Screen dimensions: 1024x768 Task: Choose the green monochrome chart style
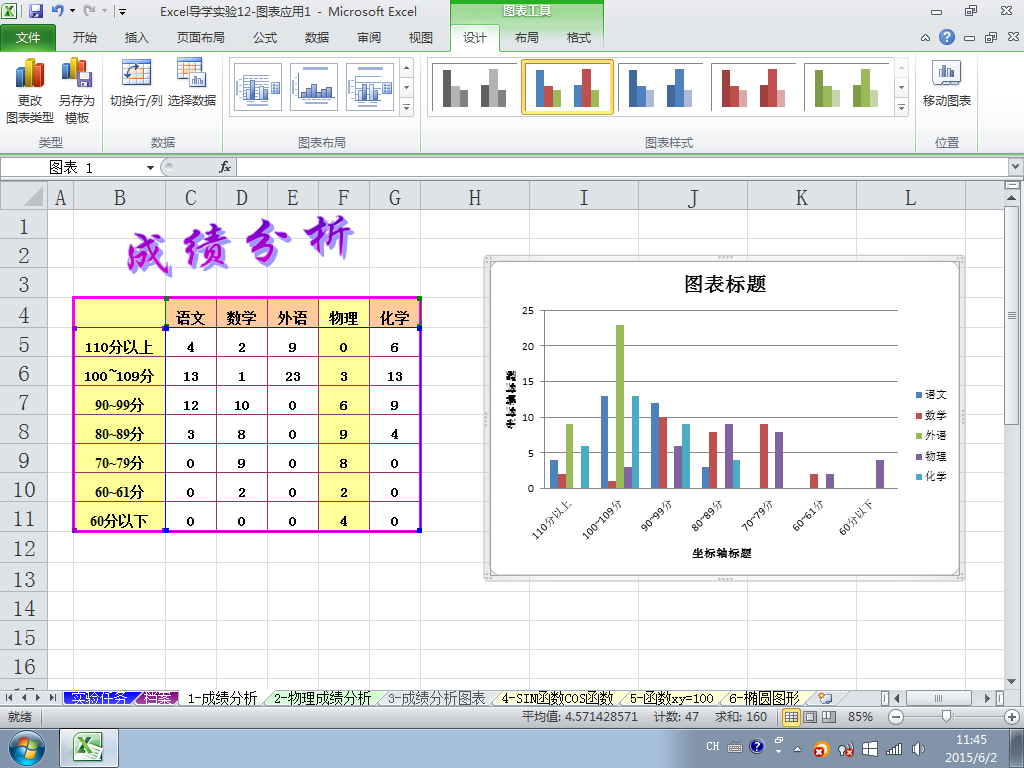click(x=847, y=88)
